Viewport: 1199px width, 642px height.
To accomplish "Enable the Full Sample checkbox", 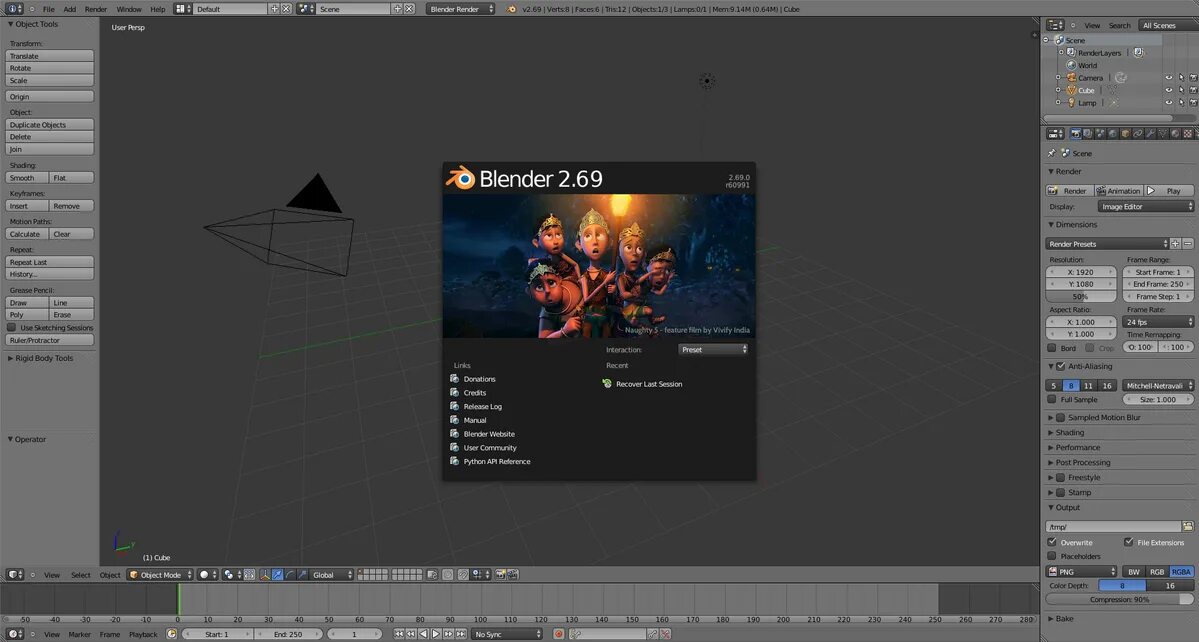I will click(x=1052, y=399).
